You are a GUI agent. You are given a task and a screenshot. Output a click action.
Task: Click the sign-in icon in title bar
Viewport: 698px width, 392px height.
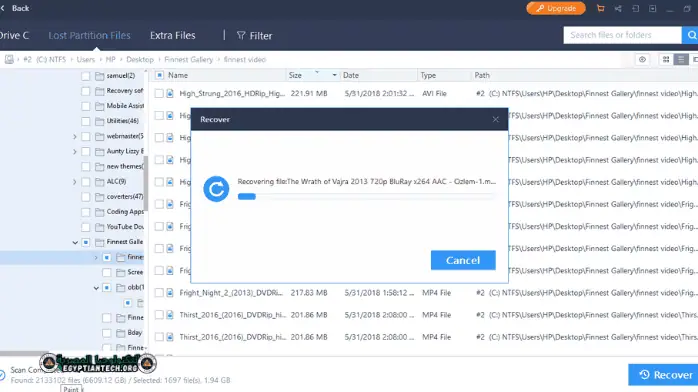point(636,8)
